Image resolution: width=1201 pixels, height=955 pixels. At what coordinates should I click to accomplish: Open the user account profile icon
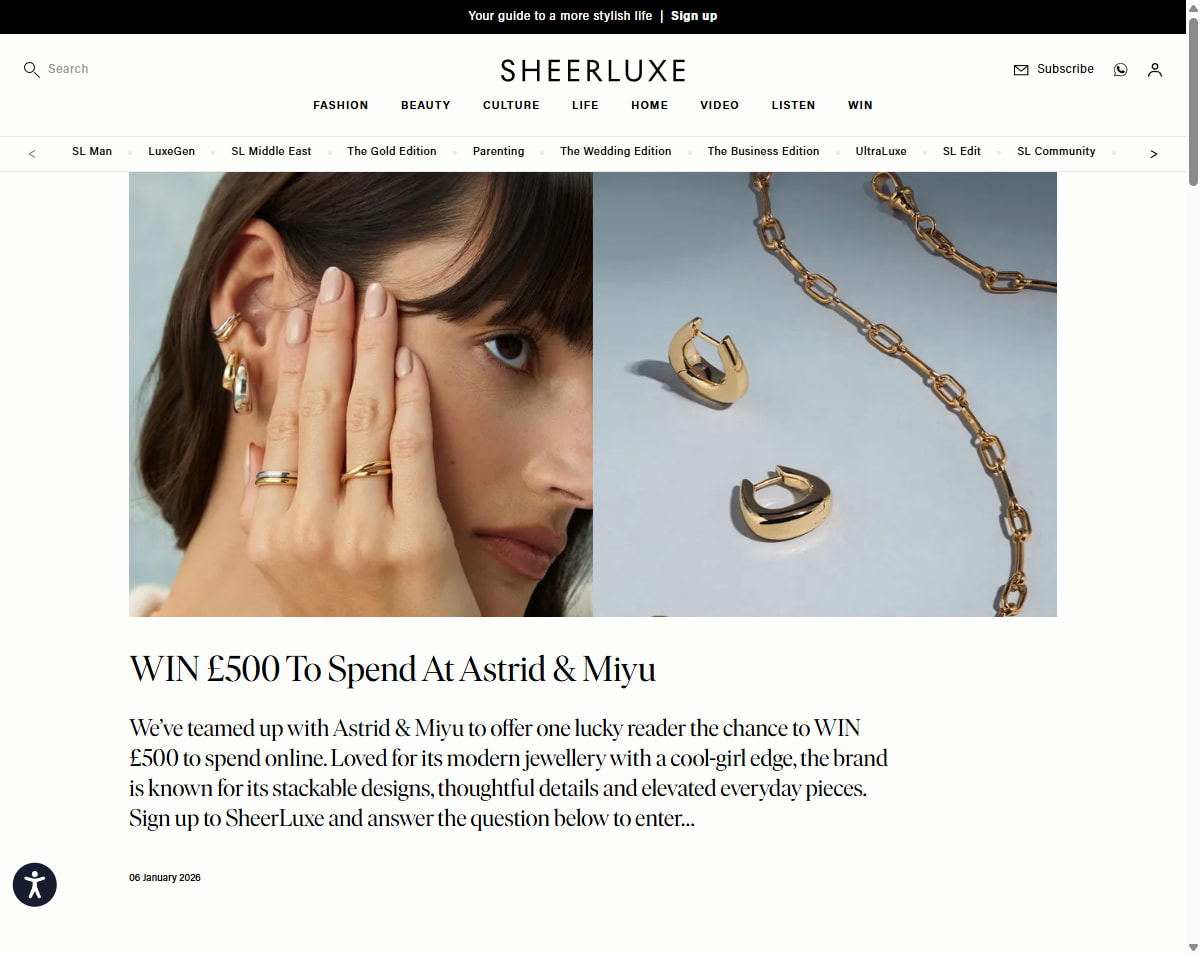[x=1155, y=70]
